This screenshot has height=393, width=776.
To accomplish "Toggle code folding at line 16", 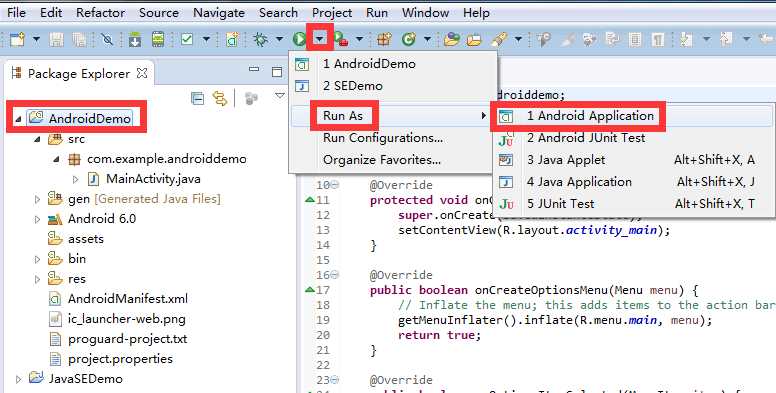I will pos(335,275).
